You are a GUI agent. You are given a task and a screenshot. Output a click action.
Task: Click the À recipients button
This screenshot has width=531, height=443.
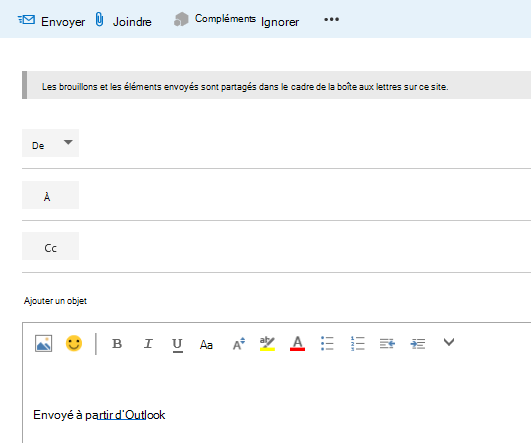(x=50, y=195)
